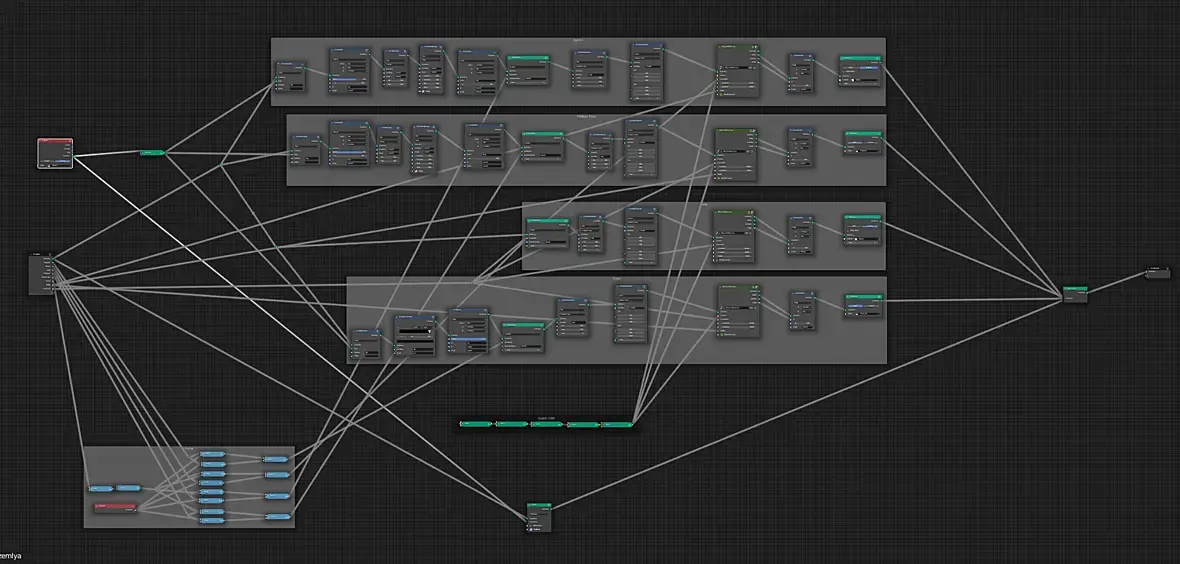Select the red-header node outlined in white

click(56, 153)
